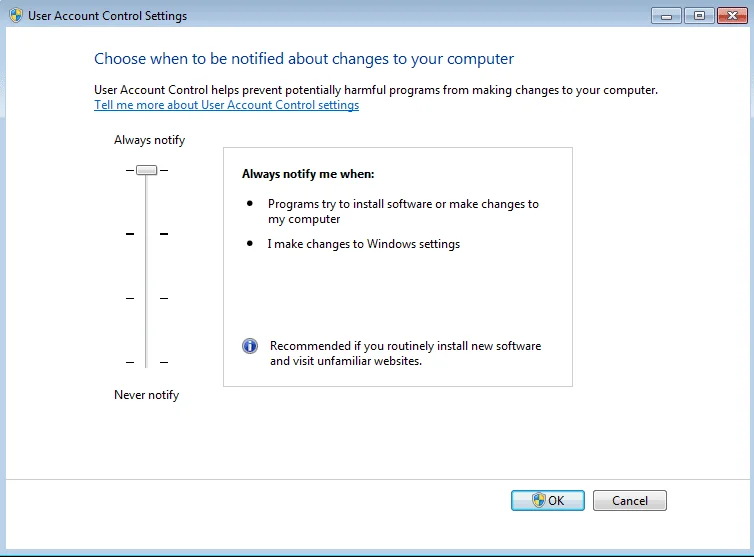The image size is (754, 557).
Task: Click 'Programs try to install software' bullet text
Action: click(403, 211)
